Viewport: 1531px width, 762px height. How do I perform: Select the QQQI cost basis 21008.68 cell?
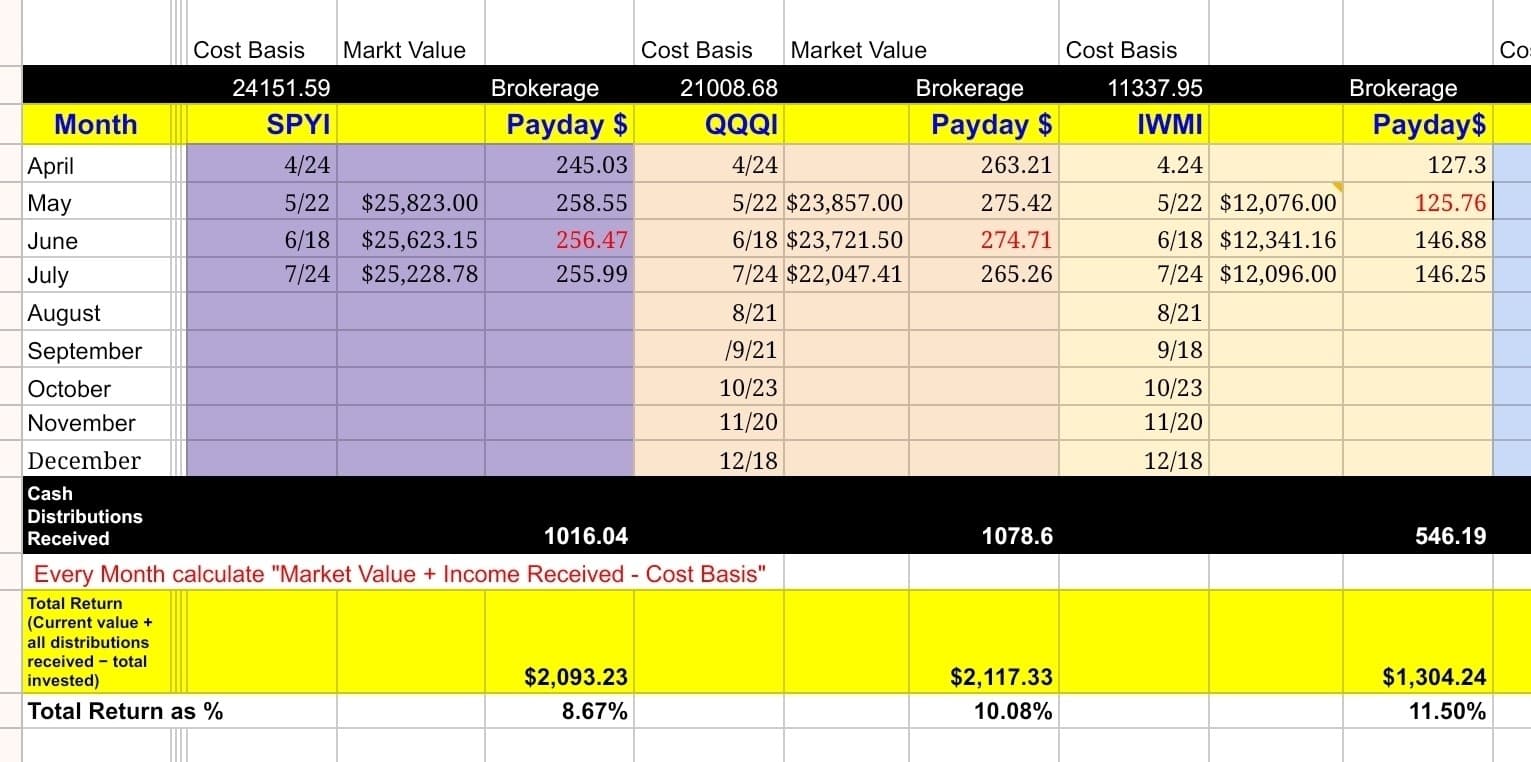coord(709,87)
